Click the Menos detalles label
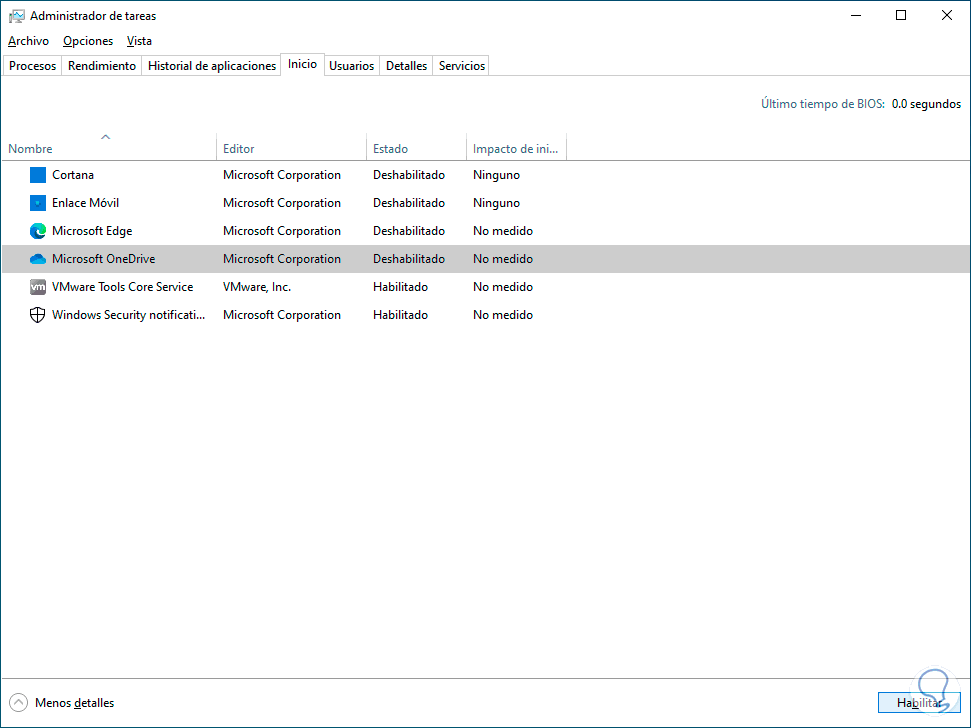 74,703
